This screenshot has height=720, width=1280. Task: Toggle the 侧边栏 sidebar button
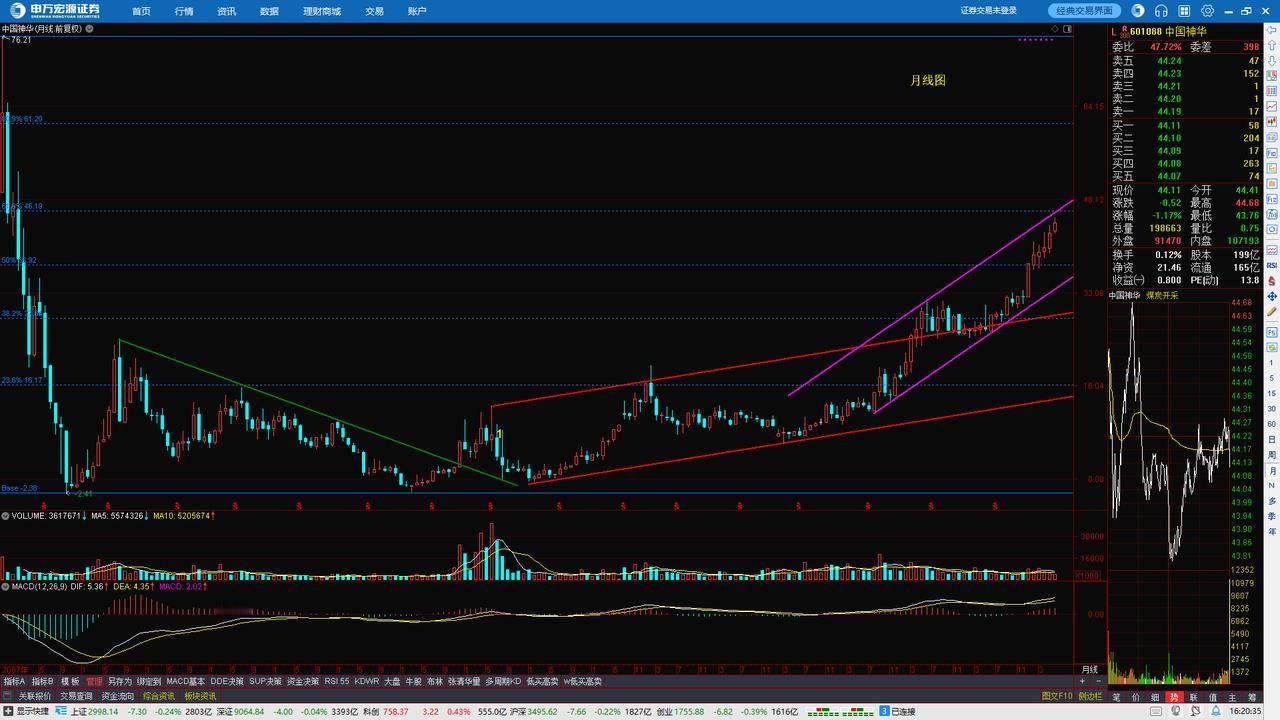[x=1090, y=696]
